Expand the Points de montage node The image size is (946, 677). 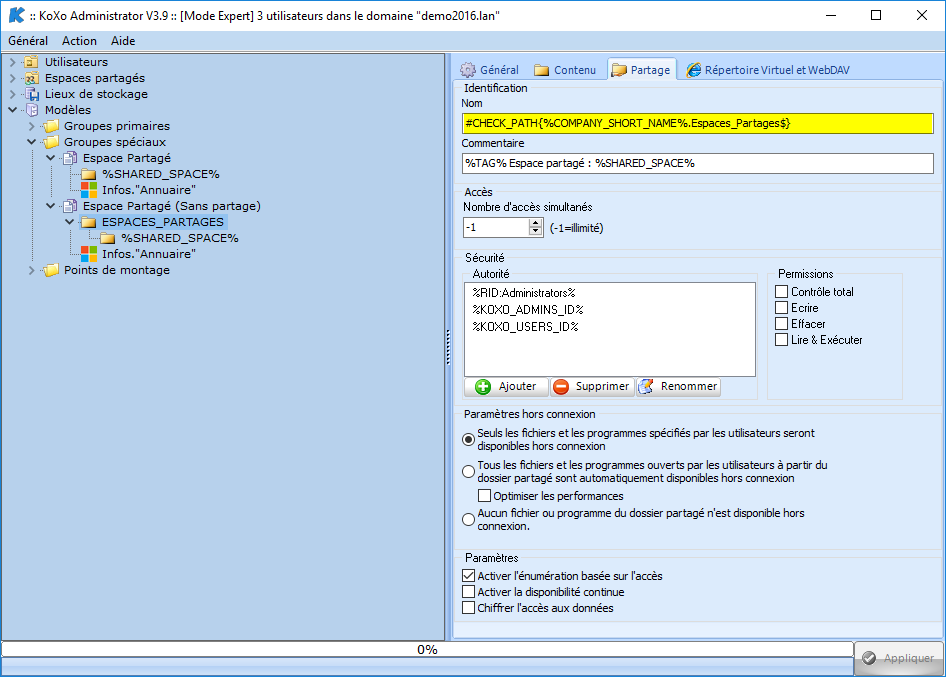point(32,270)
